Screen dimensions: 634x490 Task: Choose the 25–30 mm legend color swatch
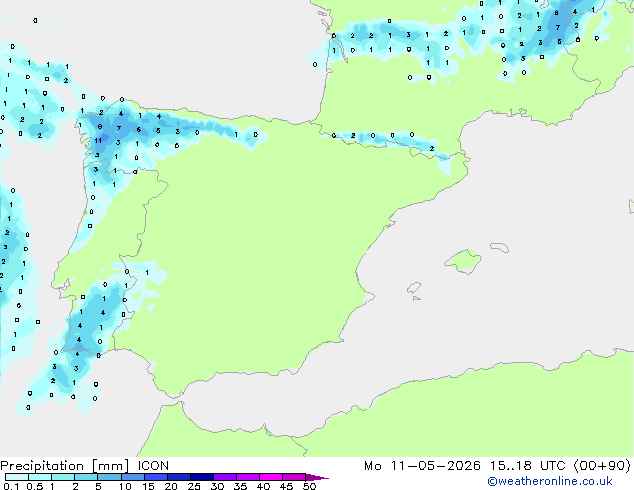(x=201, y=477)
